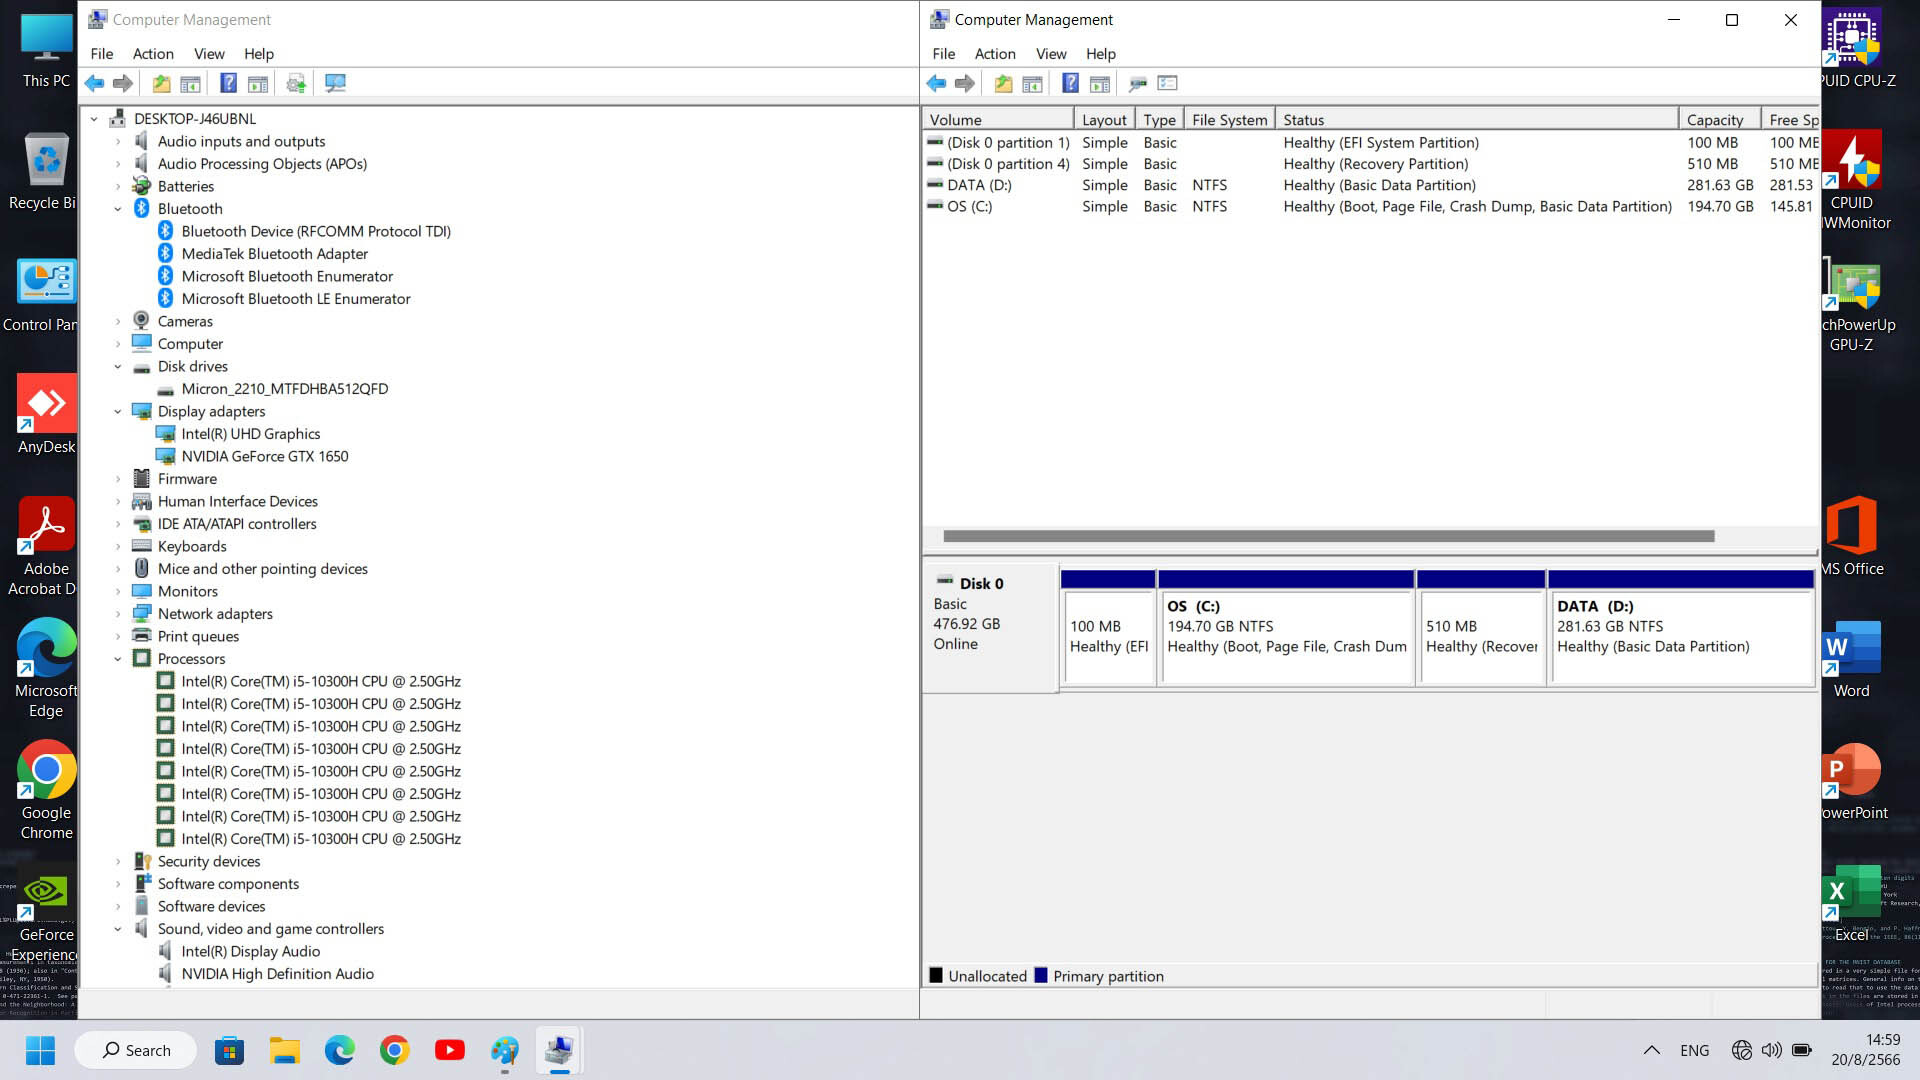This screenshot has width=1920, height=1080.
Task: Click the Up one level folder icon in the right toolbar
Action: tap(1003, 83)
